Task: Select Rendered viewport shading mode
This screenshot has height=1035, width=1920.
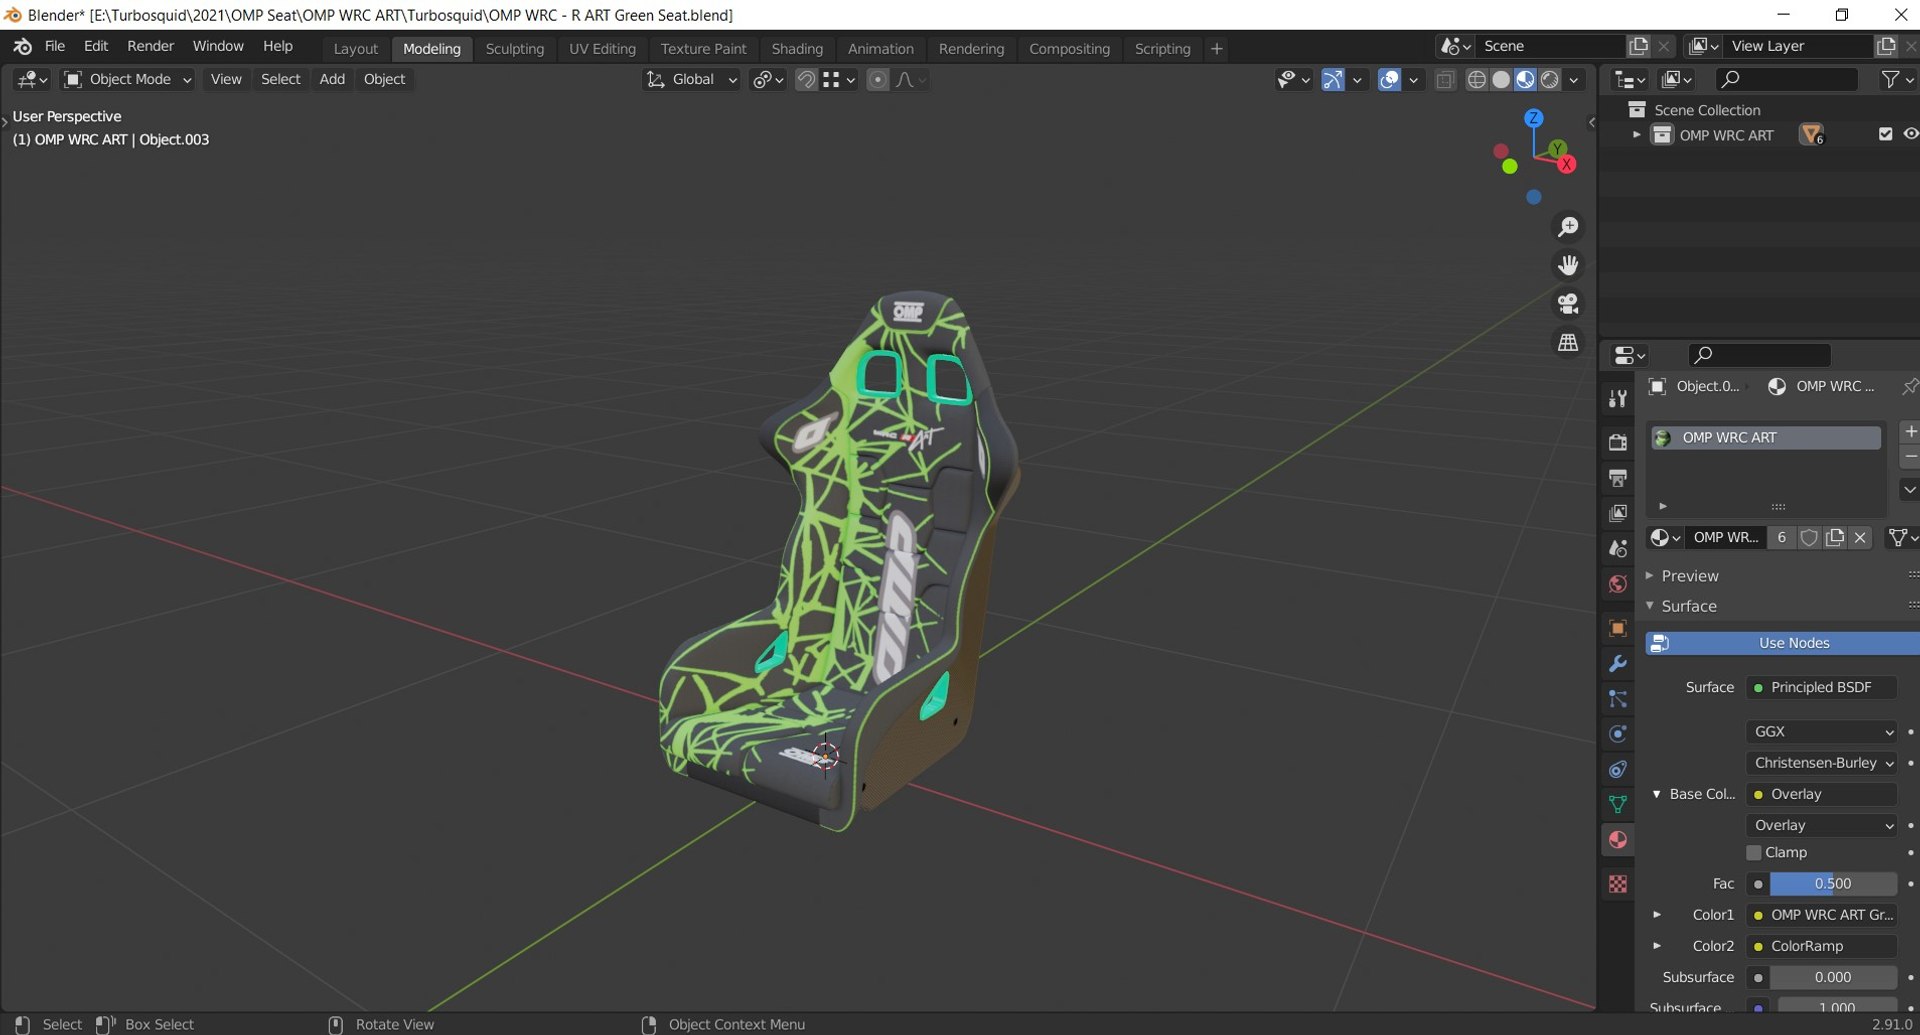Action: [x=1549, y=80]
